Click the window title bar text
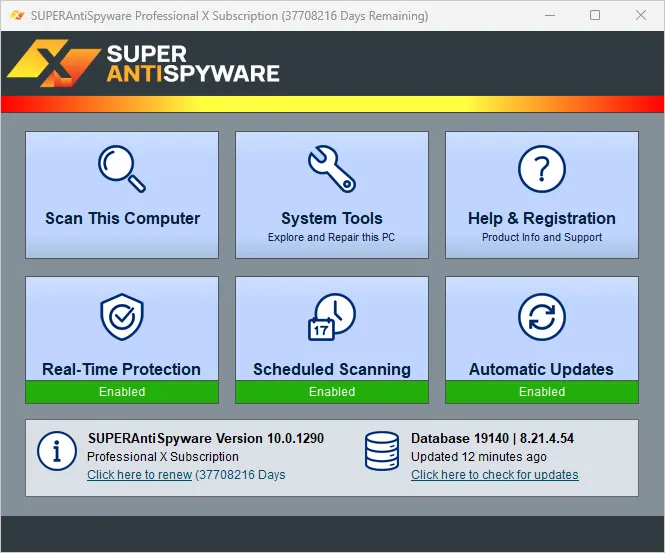Viewport: 665px width, 553px height. (x=229, y=16)
